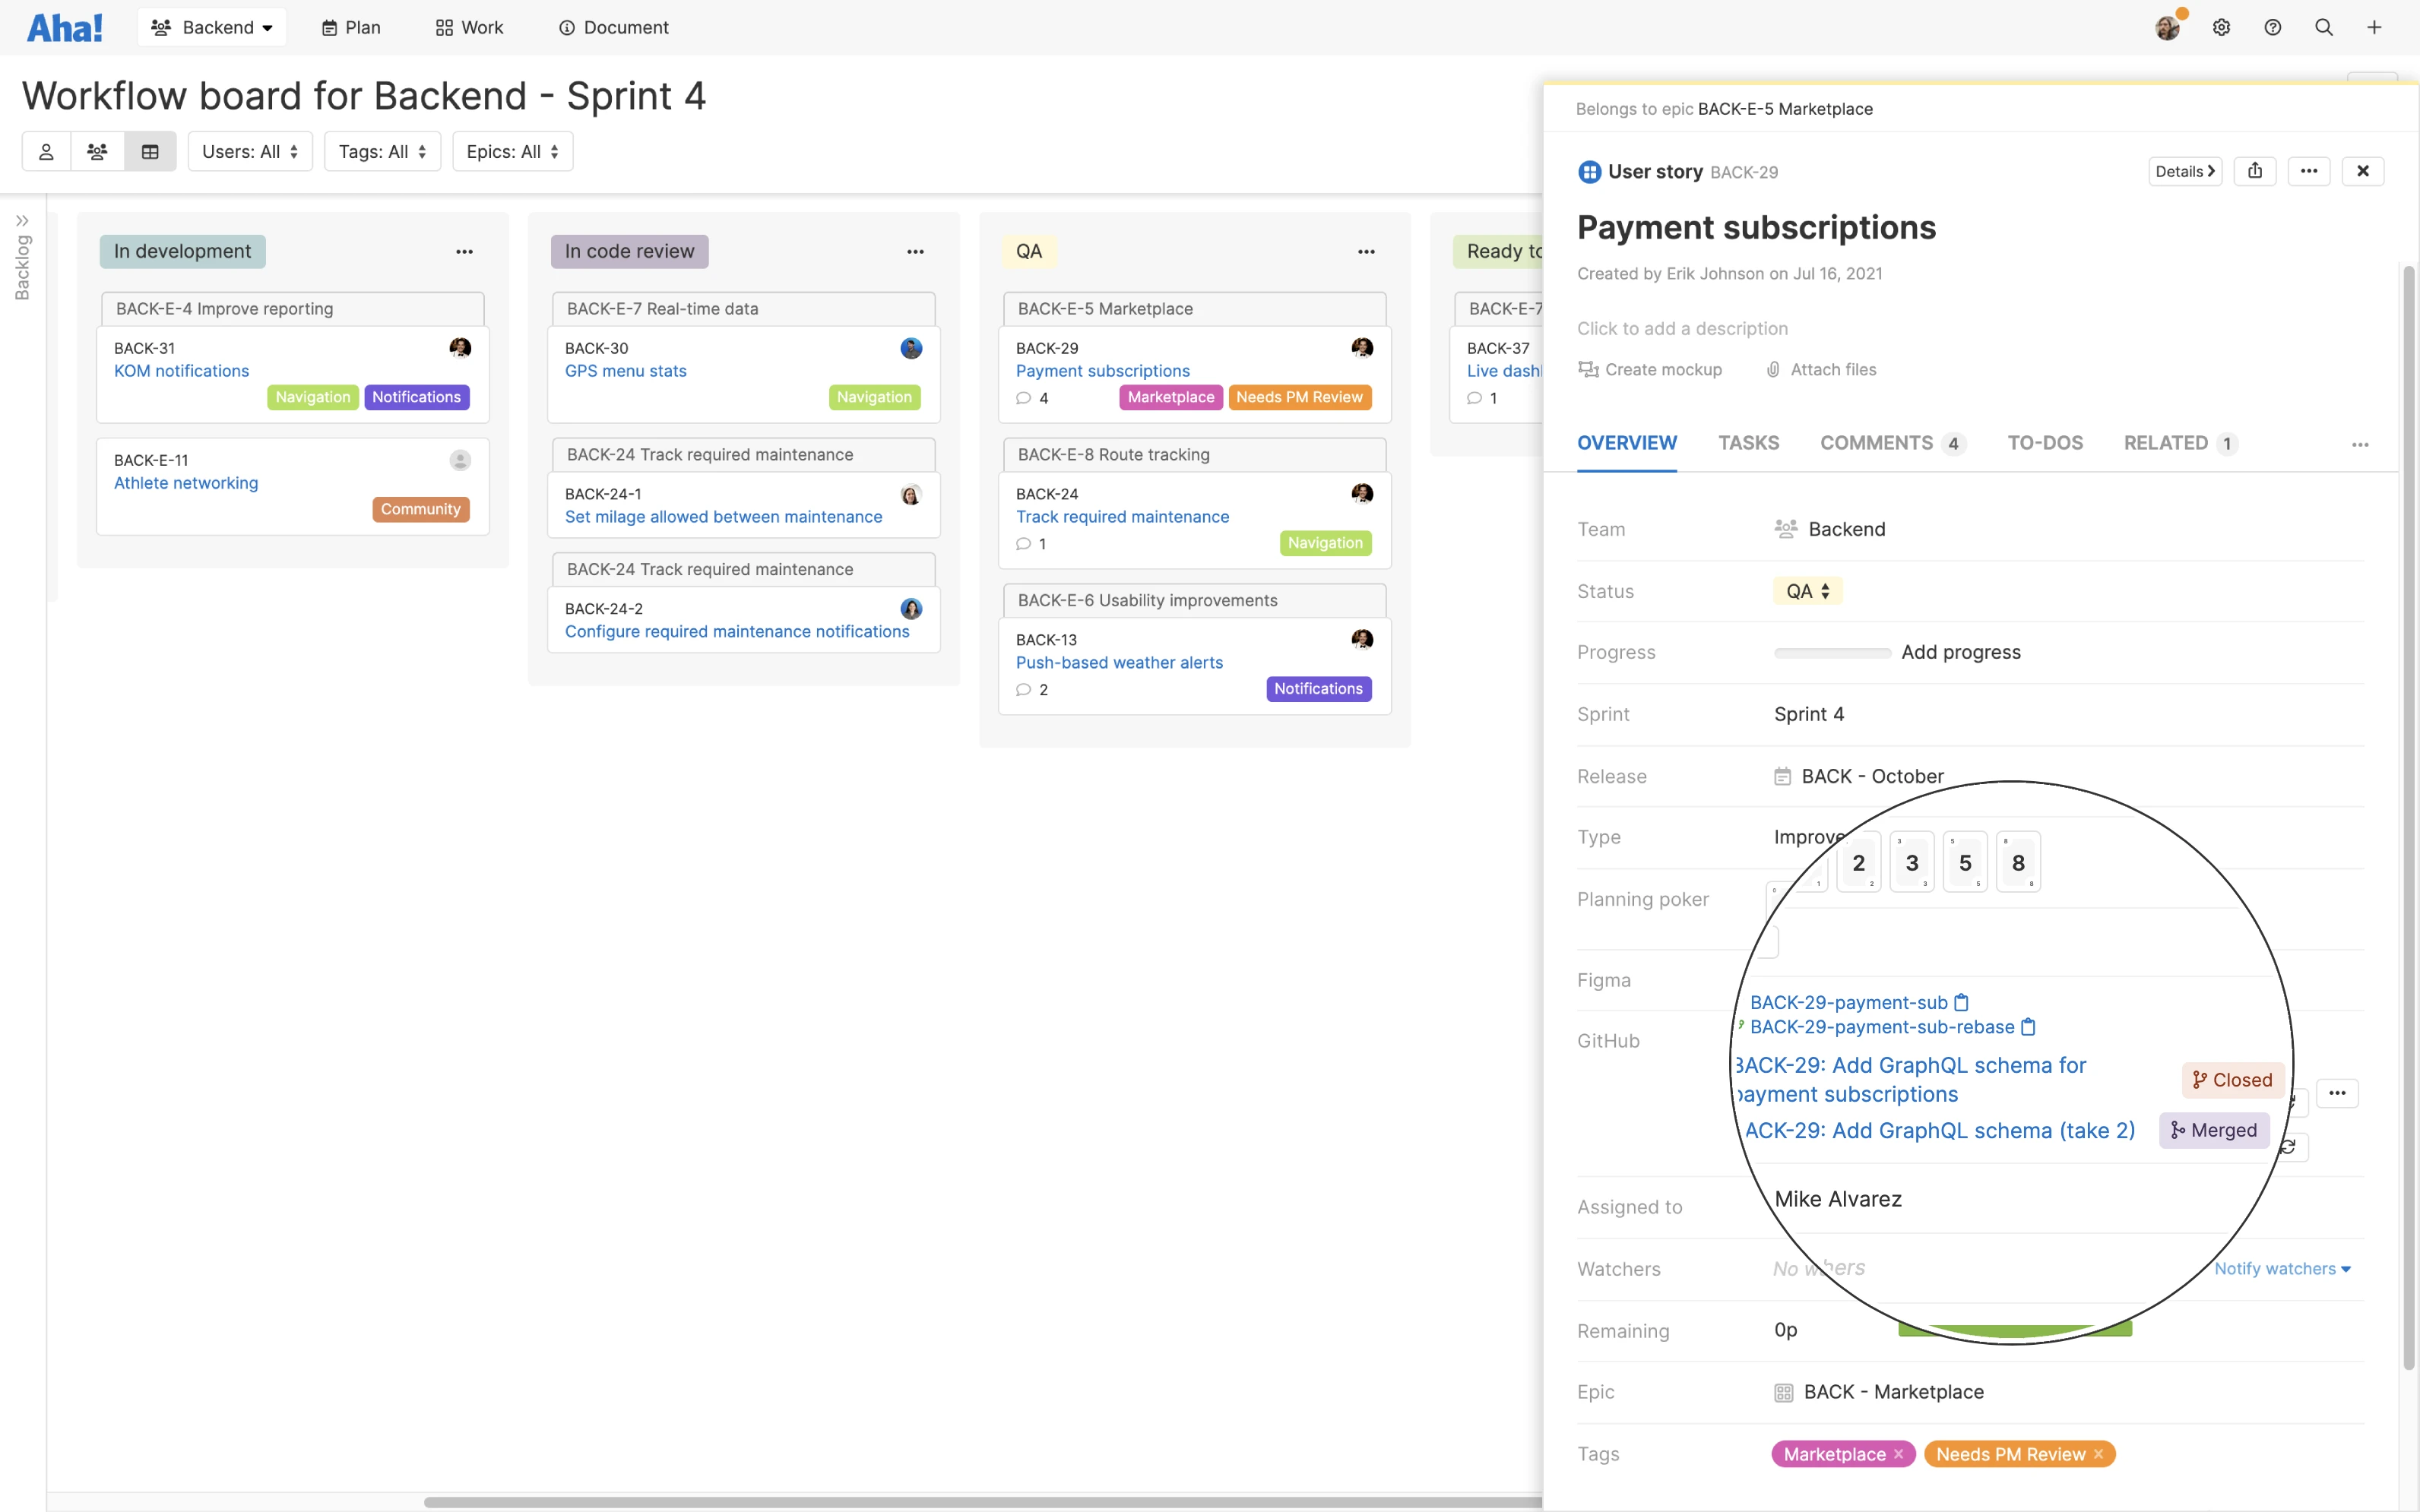The width and height of the screenshot is (2420, 1512).
Task: Click the Details button in the drawer
Action: (x=2184, y=170)
